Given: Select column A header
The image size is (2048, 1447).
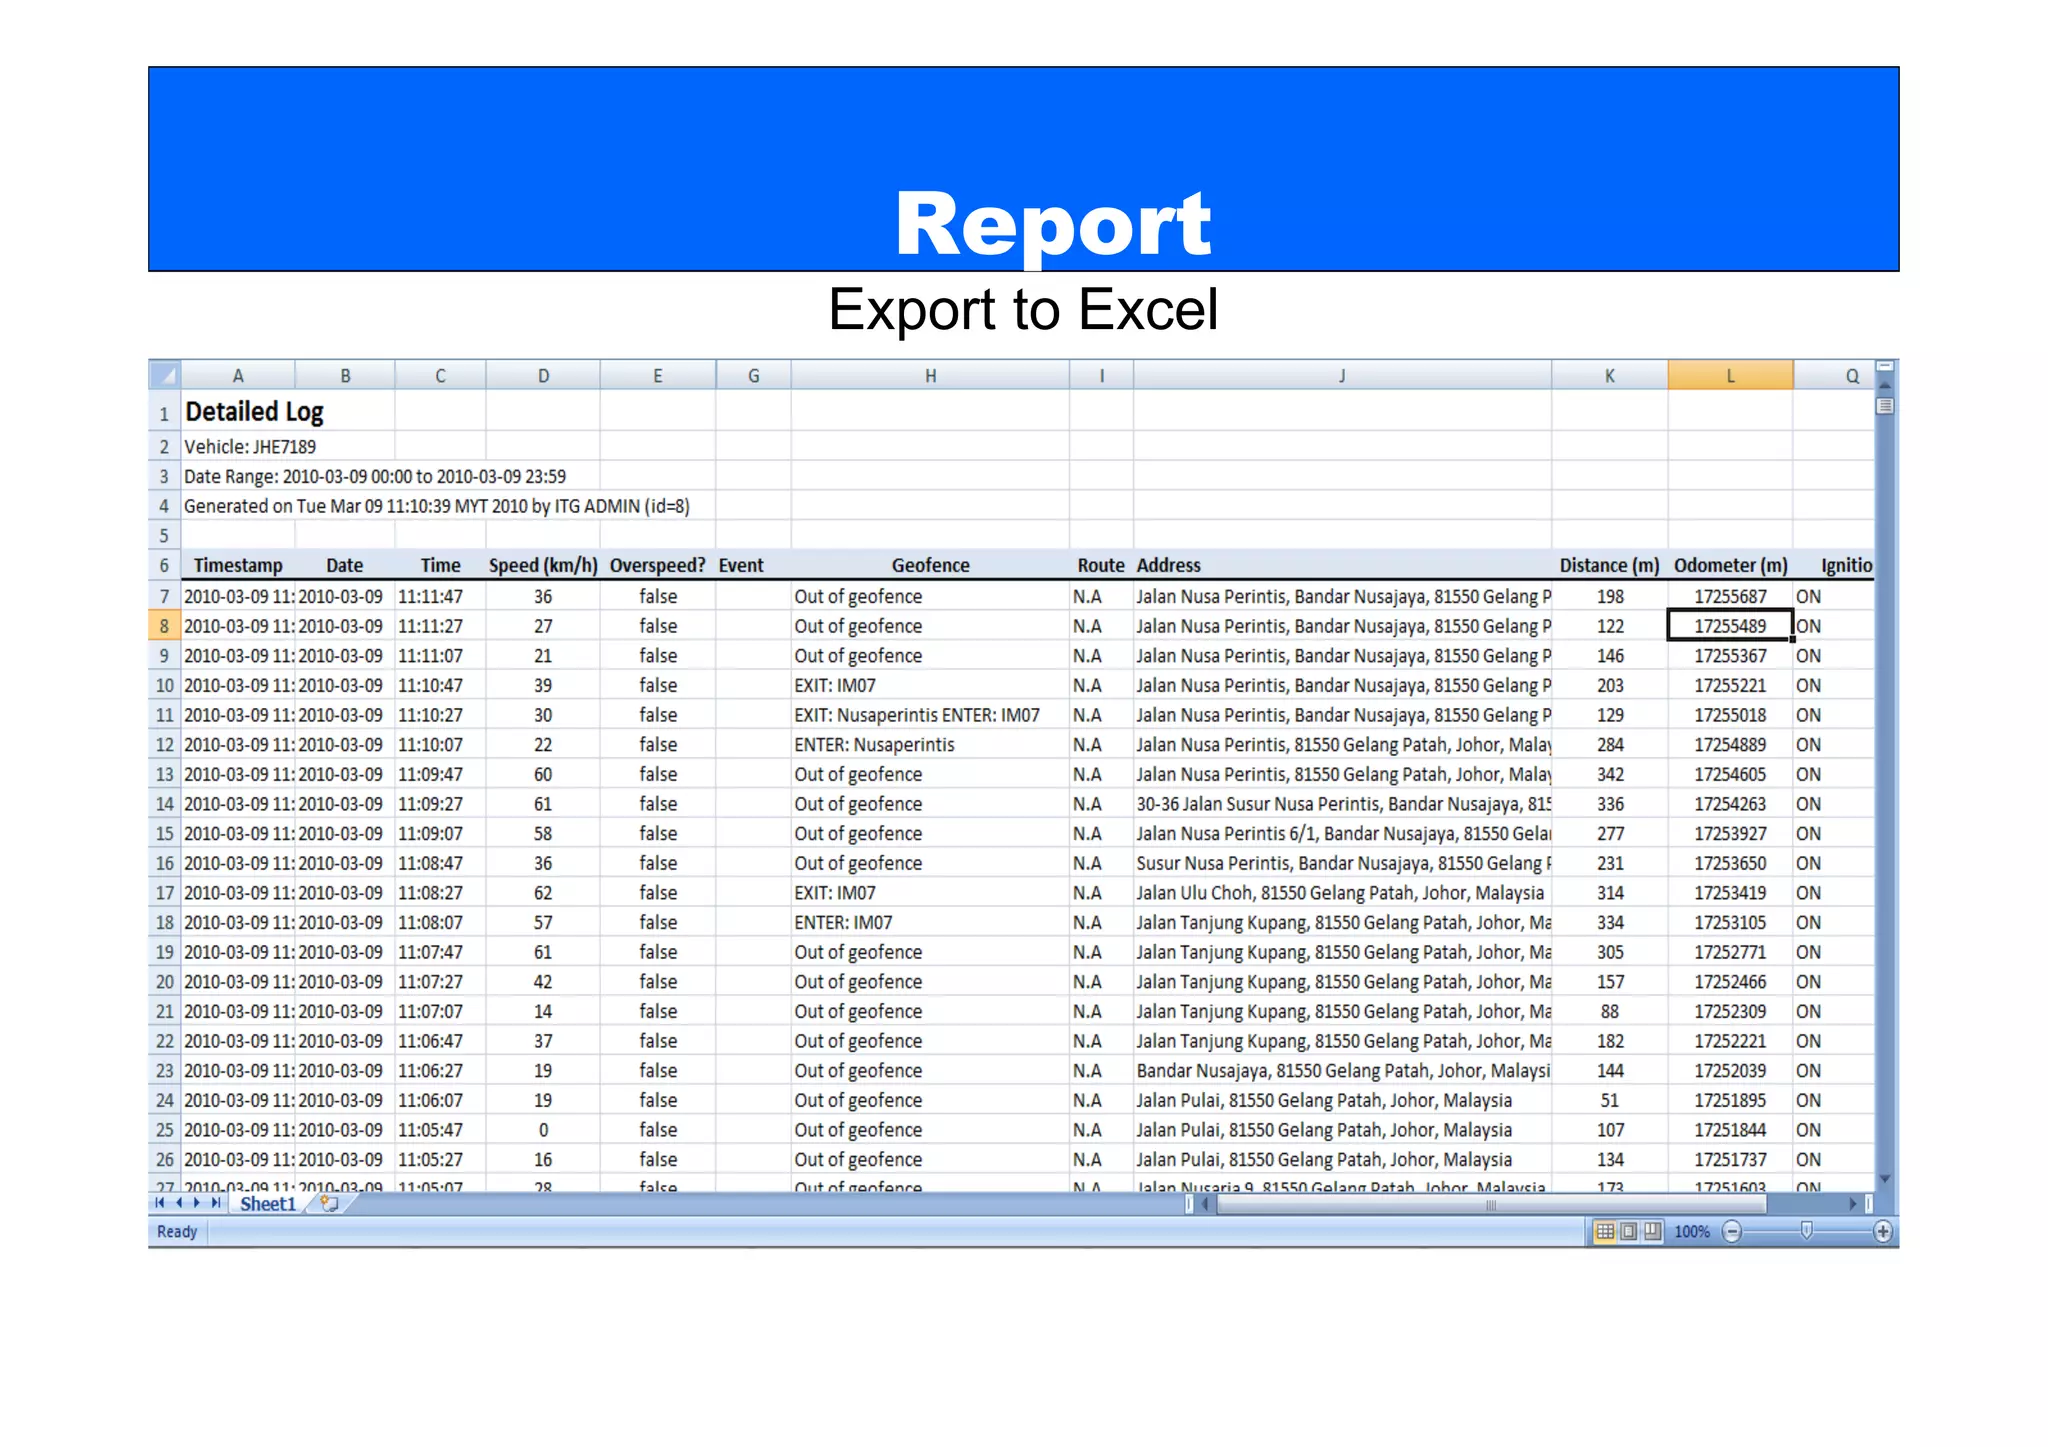Looking at the screenshot, I should tap(238, 376).
